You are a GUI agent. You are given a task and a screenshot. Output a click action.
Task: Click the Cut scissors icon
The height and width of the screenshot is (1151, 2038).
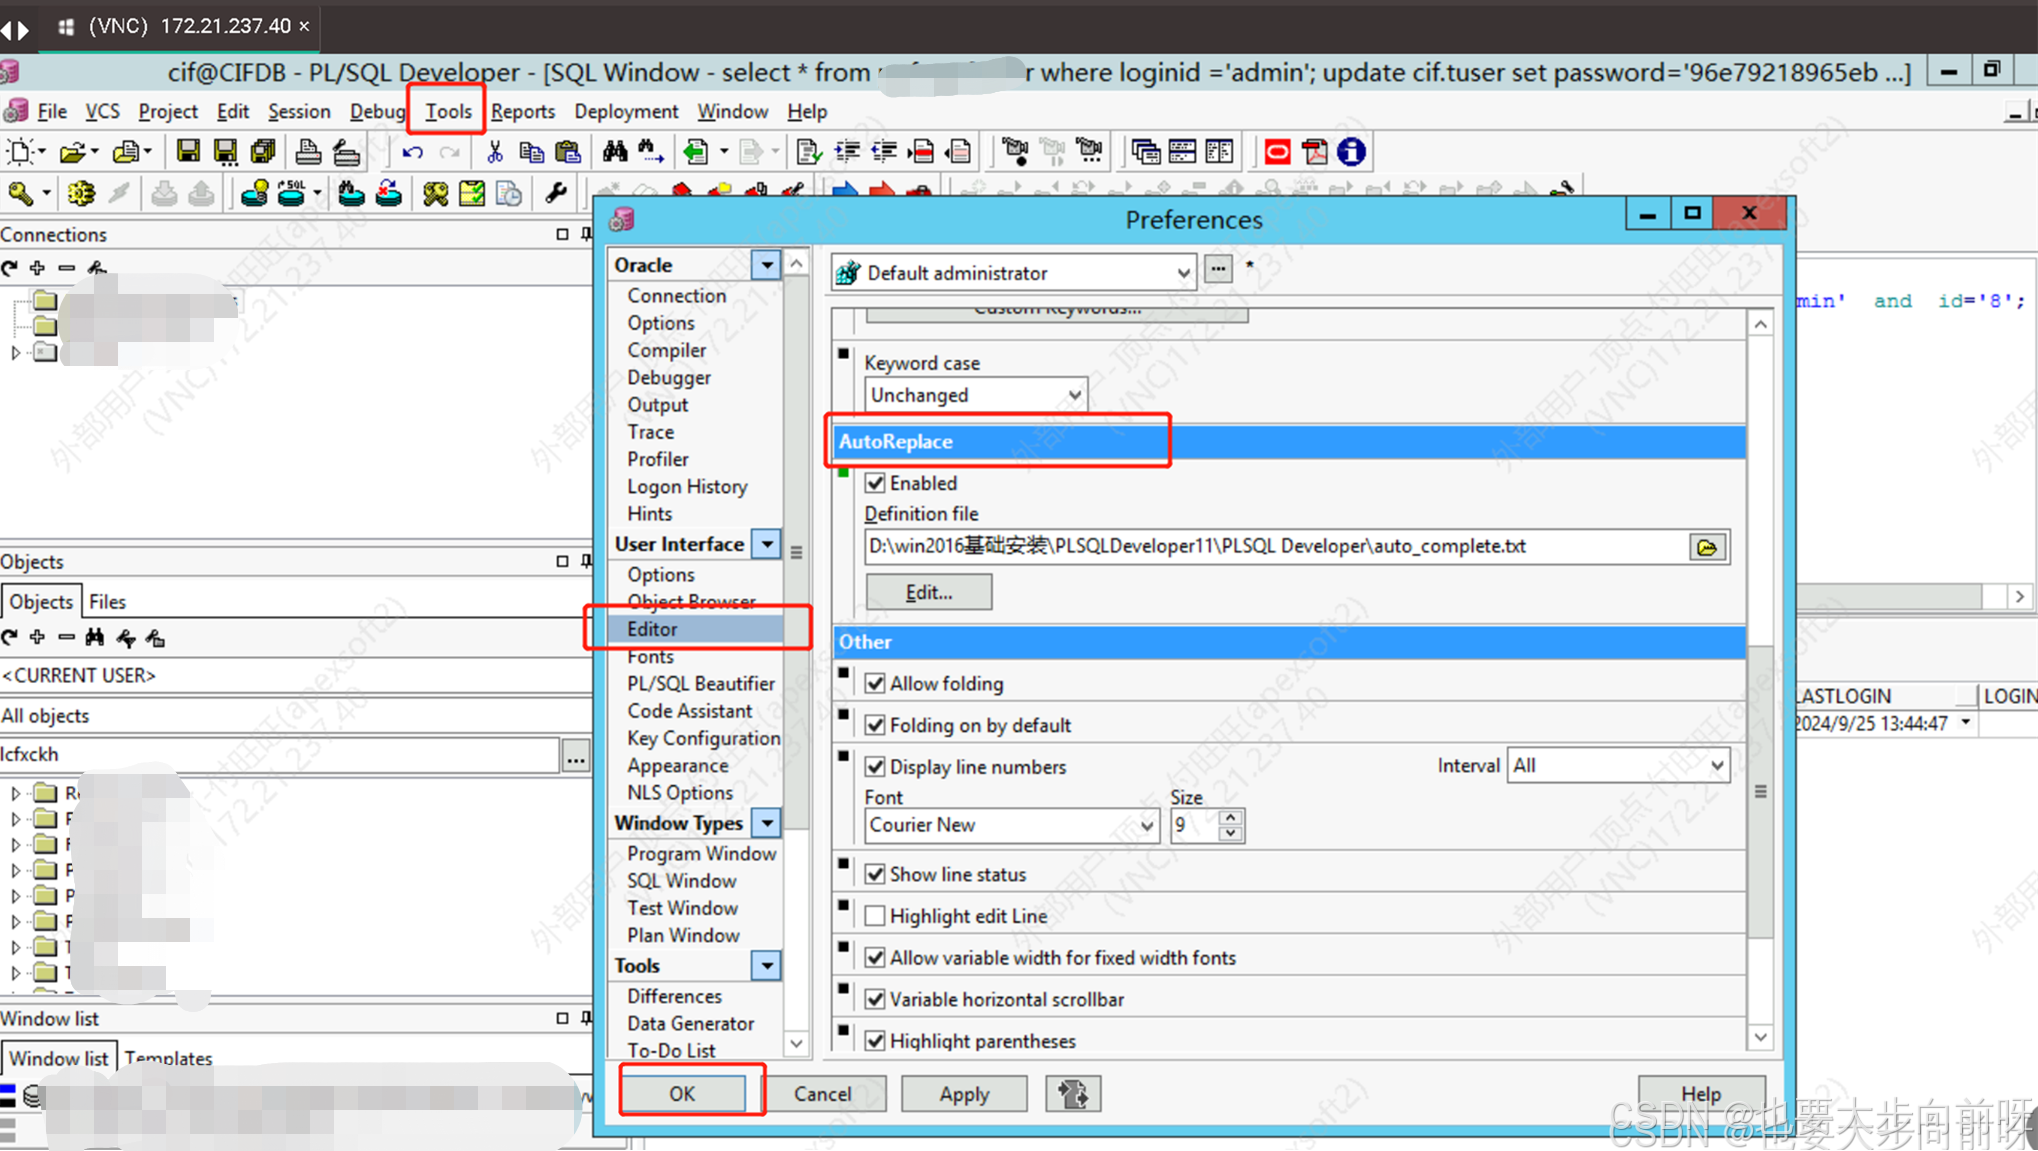(494, 152)
